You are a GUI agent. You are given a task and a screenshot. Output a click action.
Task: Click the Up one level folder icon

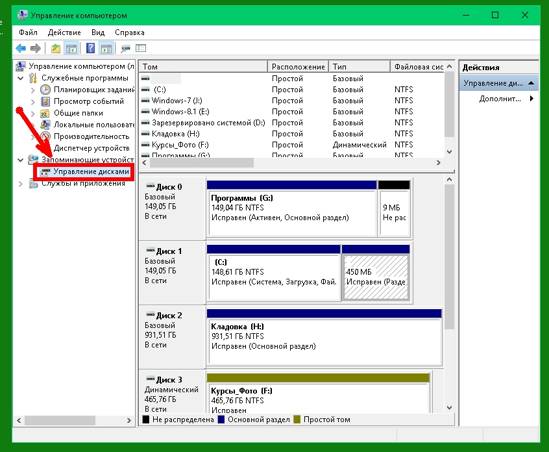tap(56, 48)
